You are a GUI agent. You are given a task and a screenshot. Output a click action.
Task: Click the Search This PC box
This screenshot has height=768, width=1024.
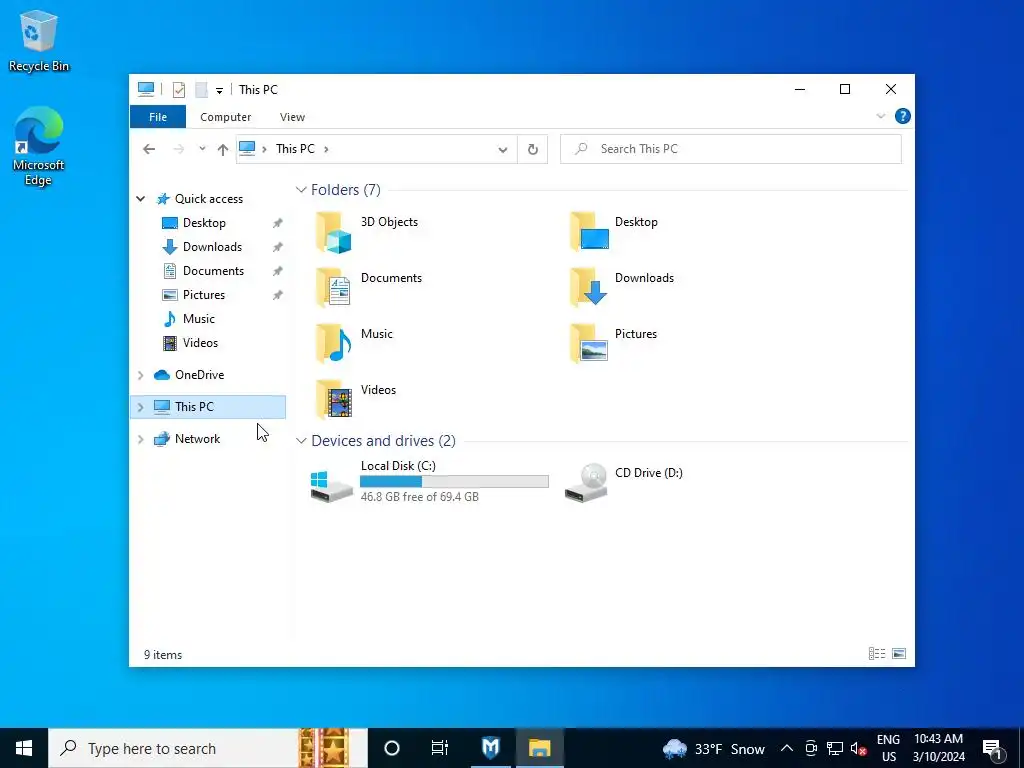[x=731, y=149]
